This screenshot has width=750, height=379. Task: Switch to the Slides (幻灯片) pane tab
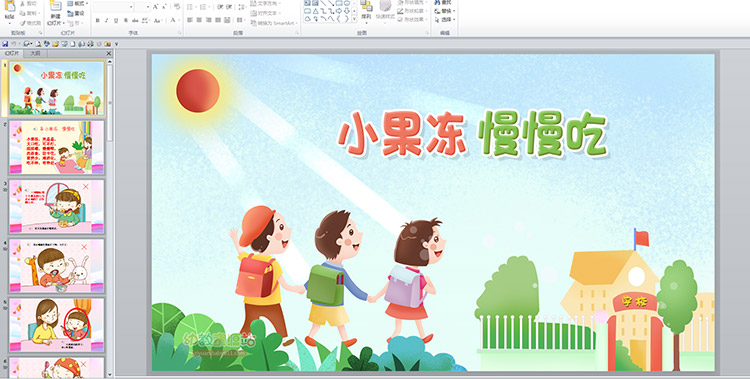pos(12,54)
